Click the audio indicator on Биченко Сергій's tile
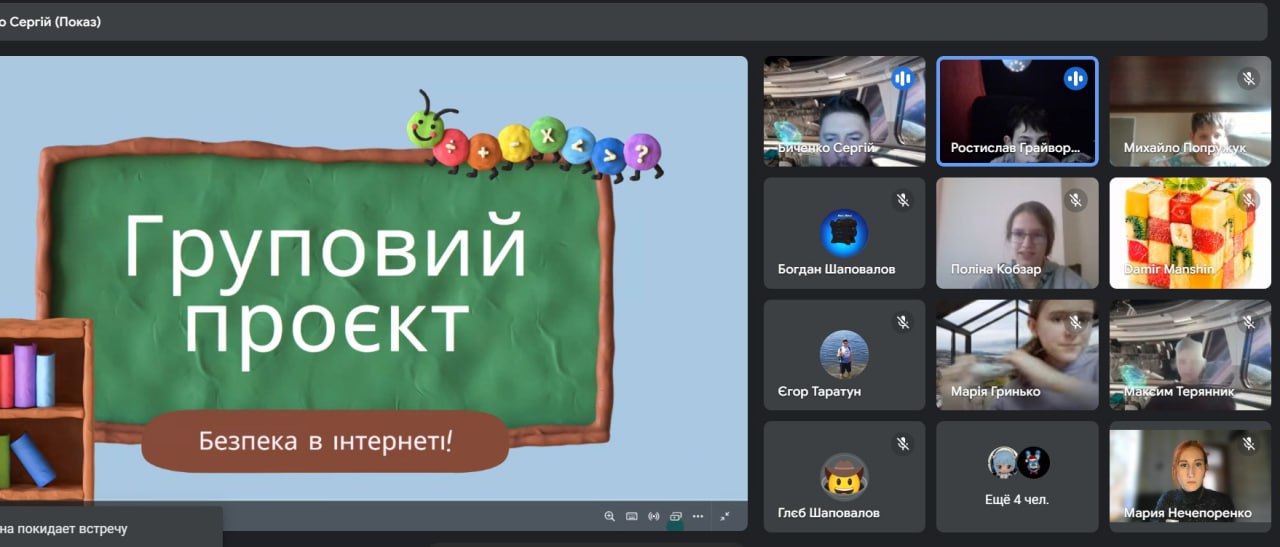The image size is (1280, 547). click(x=903, y=78)
